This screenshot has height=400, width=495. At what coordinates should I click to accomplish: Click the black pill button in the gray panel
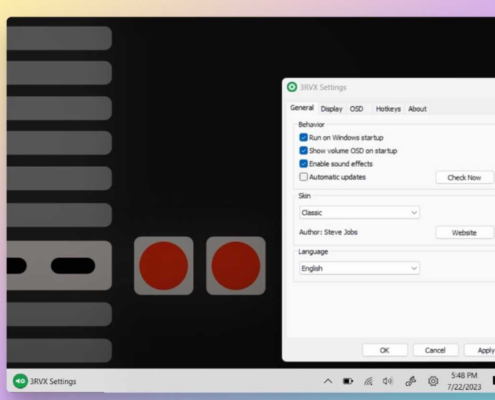(73, 266)
